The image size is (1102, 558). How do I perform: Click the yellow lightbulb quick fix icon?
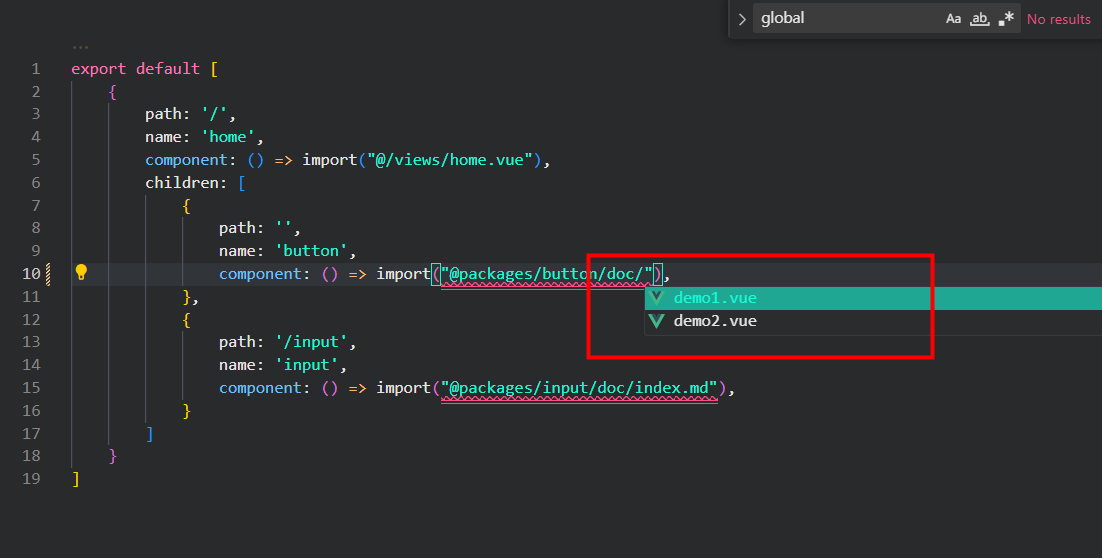click(81, 273)
